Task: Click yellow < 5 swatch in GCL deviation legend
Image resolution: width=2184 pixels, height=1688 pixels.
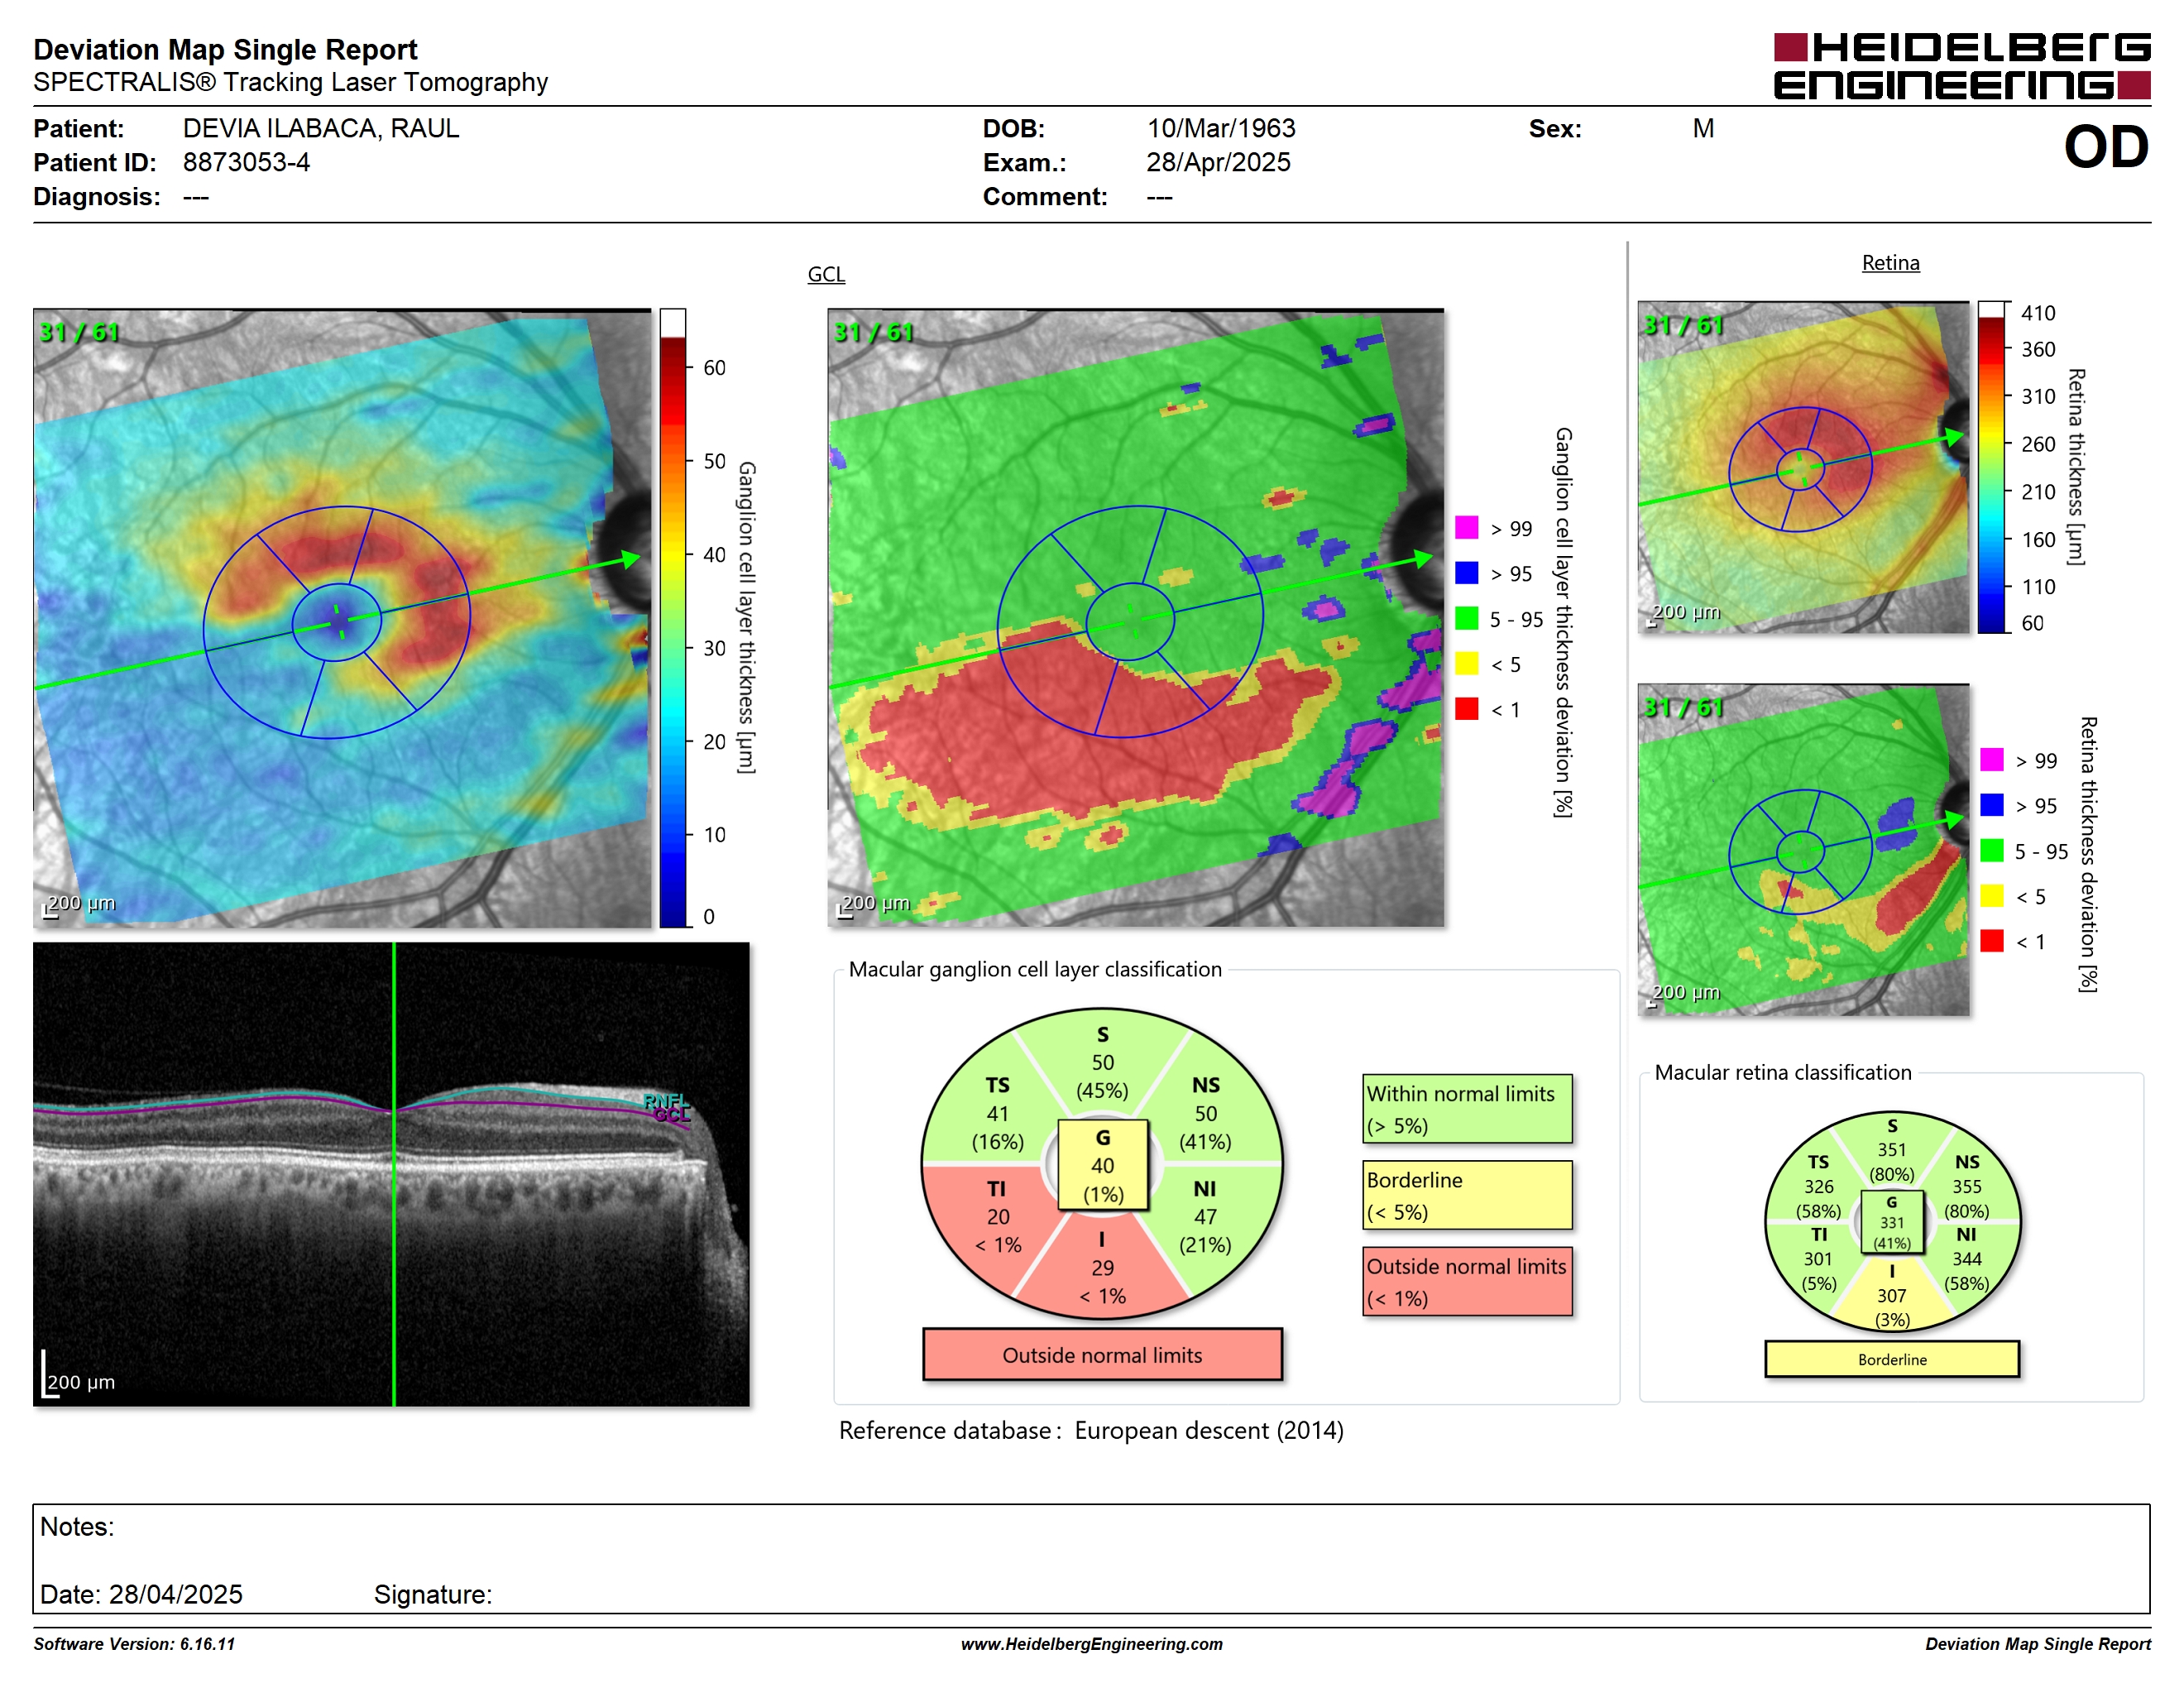Action: tap(1466, 663)
